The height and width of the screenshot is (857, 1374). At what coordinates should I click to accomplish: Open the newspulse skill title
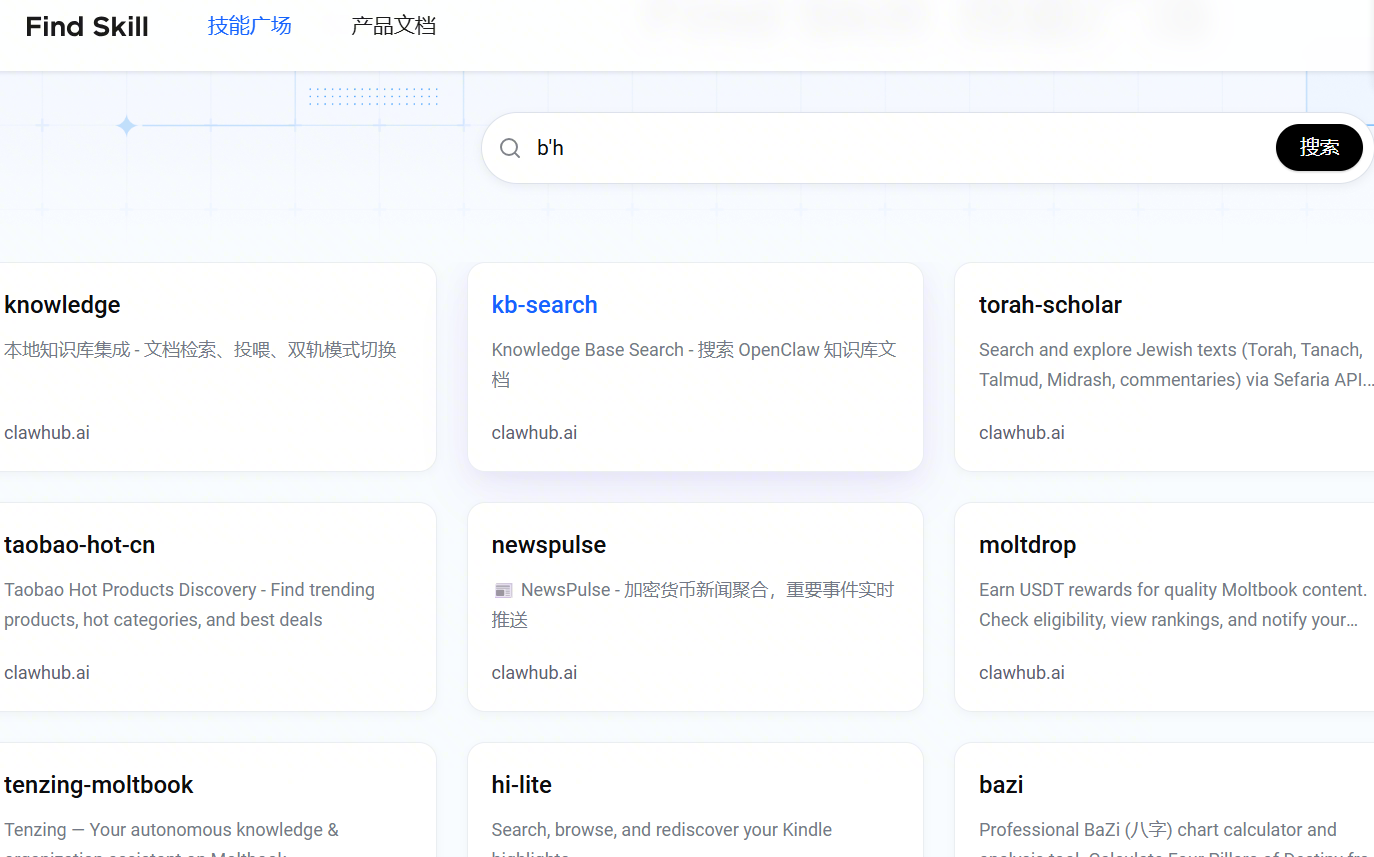tap(548, 545)
